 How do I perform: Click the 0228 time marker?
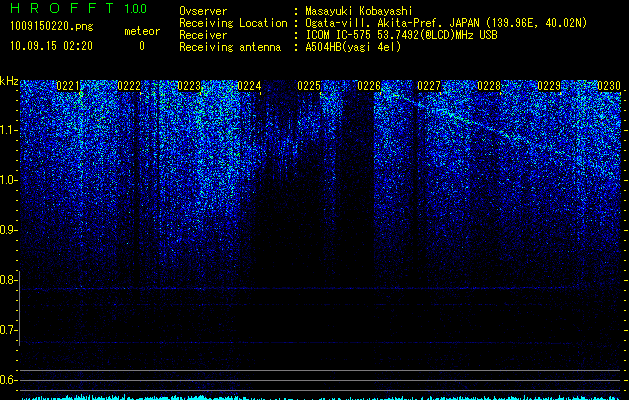coord(489,86)
